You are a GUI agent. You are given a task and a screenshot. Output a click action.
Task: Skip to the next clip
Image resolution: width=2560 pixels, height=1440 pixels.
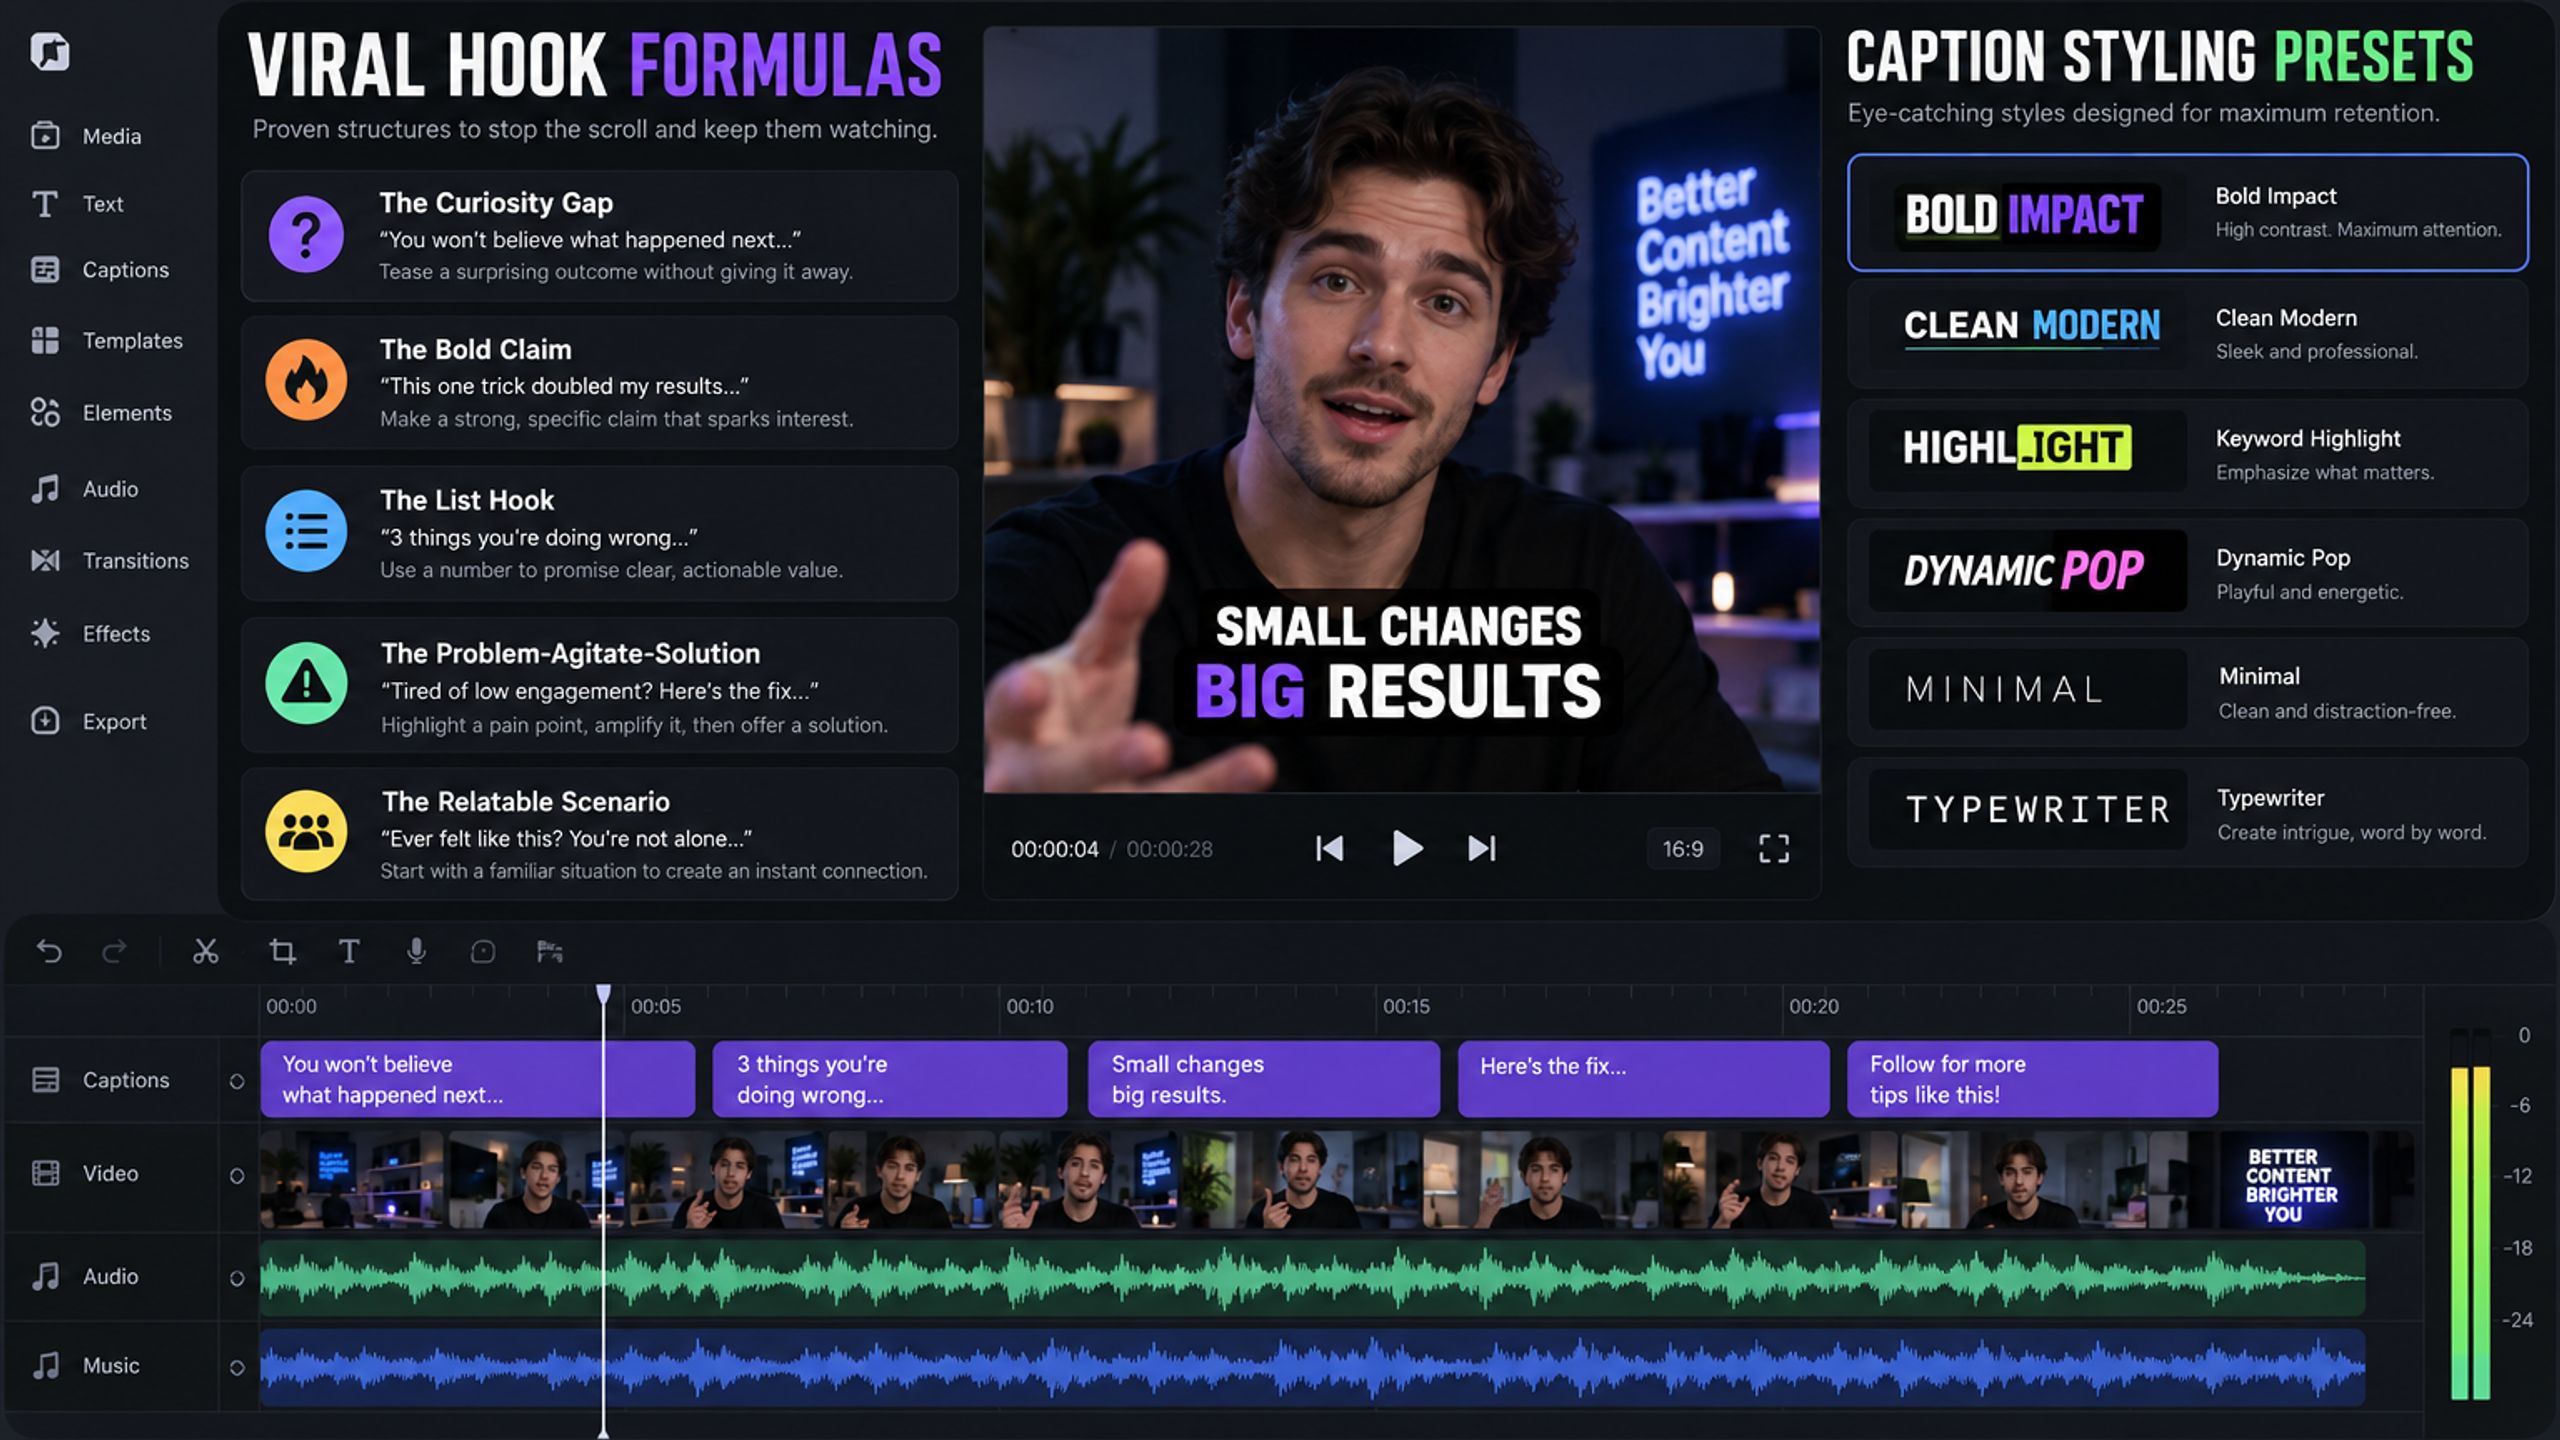[1482, 849]
